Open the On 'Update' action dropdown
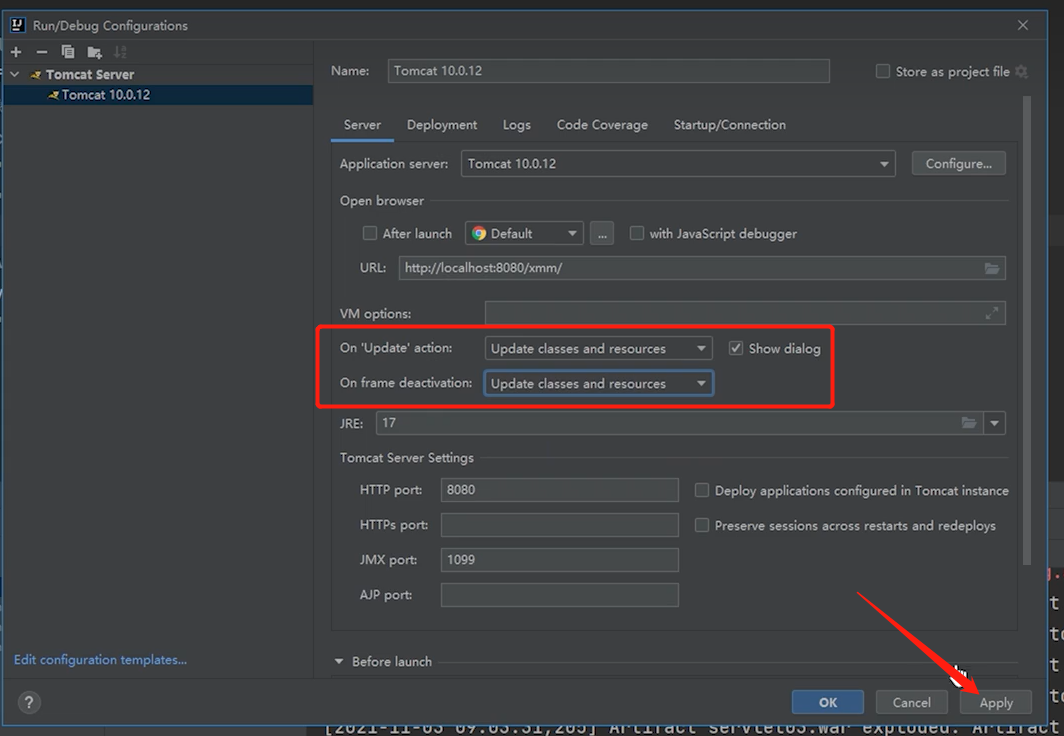The height and width of the screenshot is (736, 1064). tap(598, 348)
